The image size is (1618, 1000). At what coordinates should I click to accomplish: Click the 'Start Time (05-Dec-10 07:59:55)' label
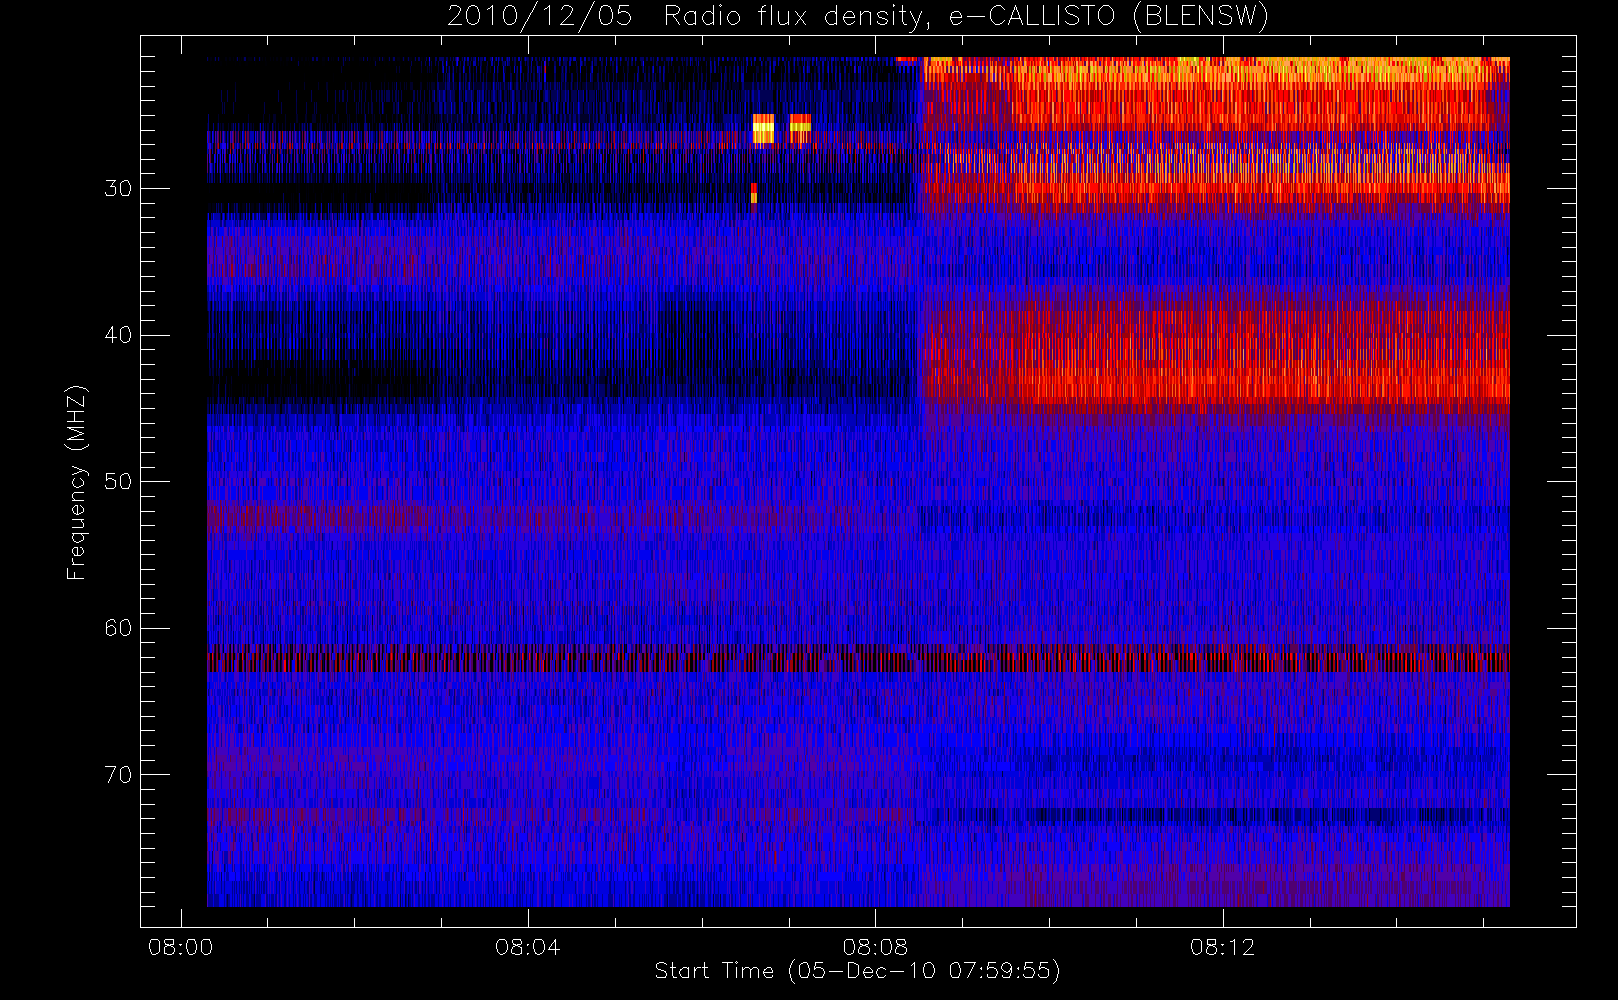click(x=857, y=971)
